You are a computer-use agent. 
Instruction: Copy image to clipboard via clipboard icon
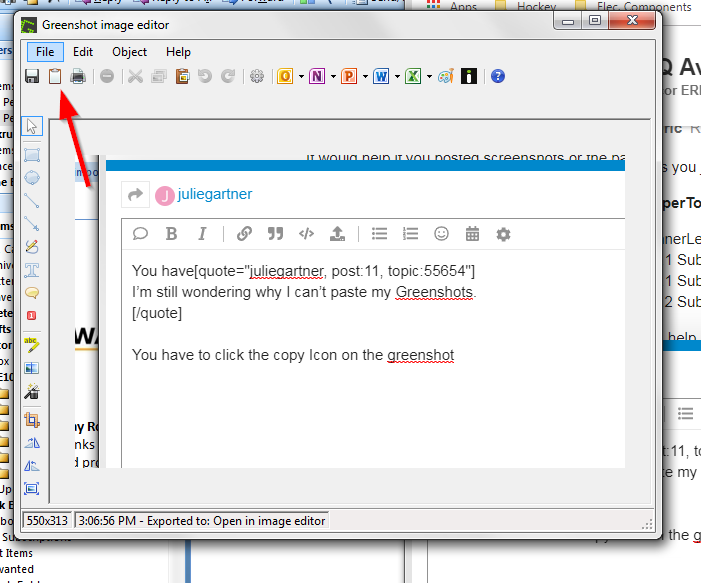55,76
